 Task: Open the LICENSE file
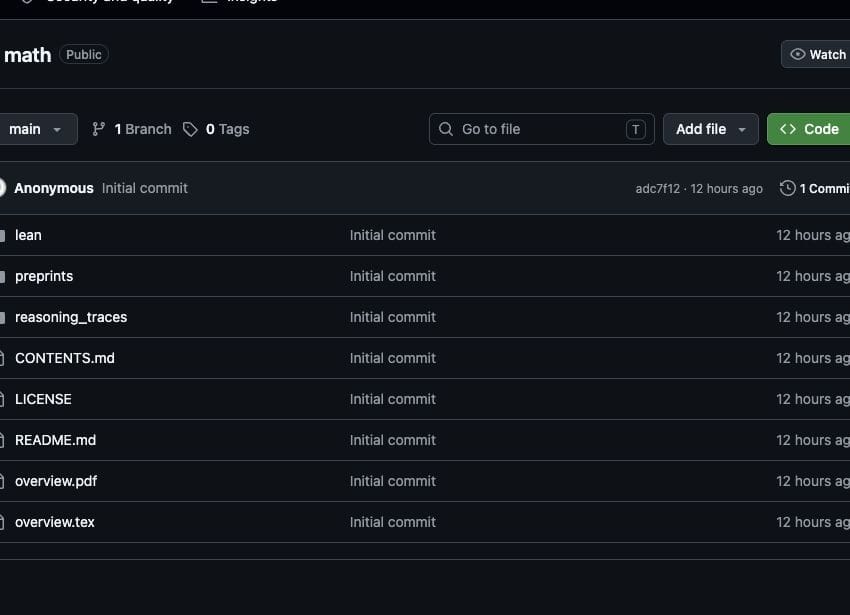point(43,399)
